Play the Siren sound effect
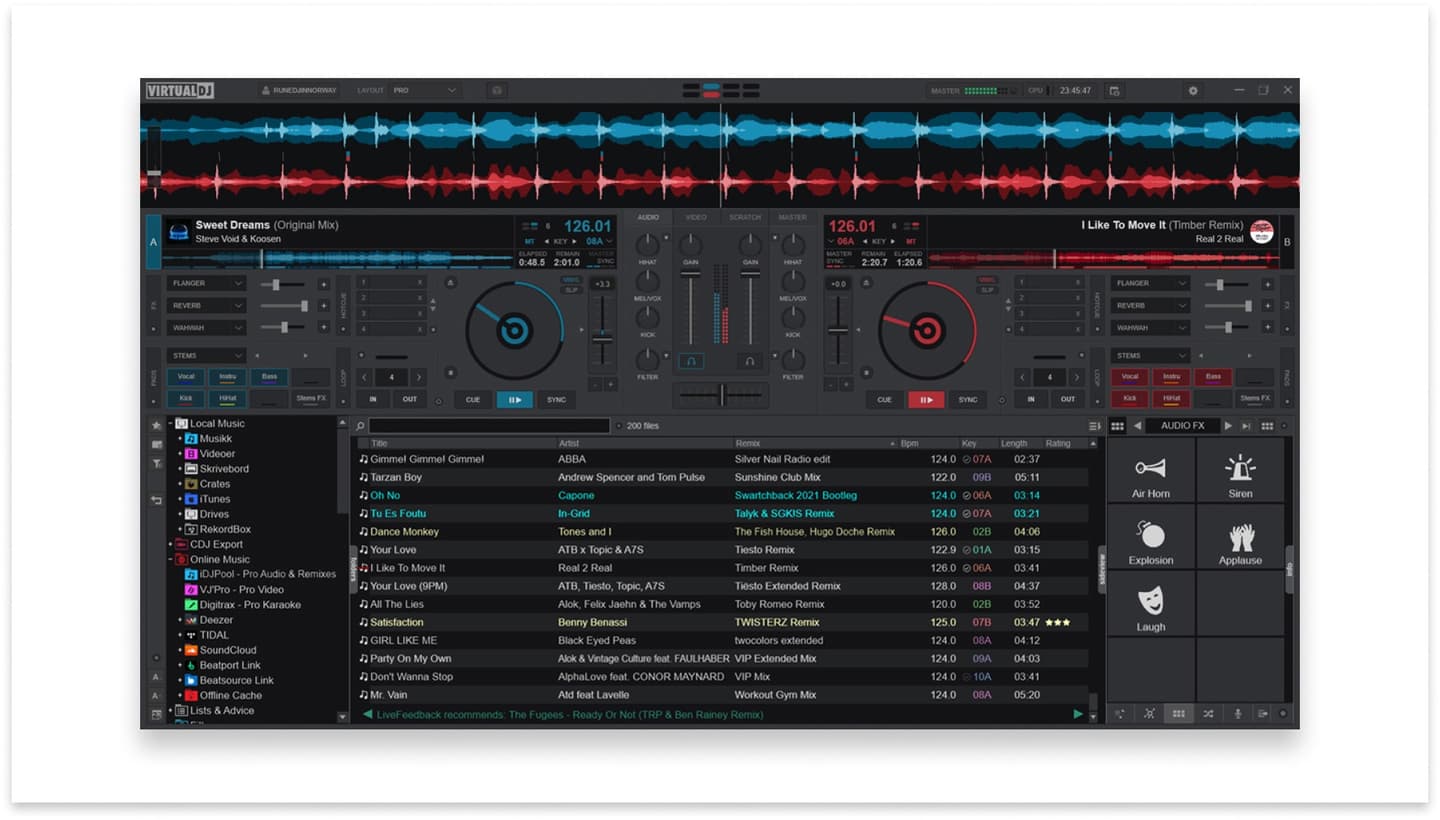The height and width of the screenshot is (820, 1440). click(1240, 472)
